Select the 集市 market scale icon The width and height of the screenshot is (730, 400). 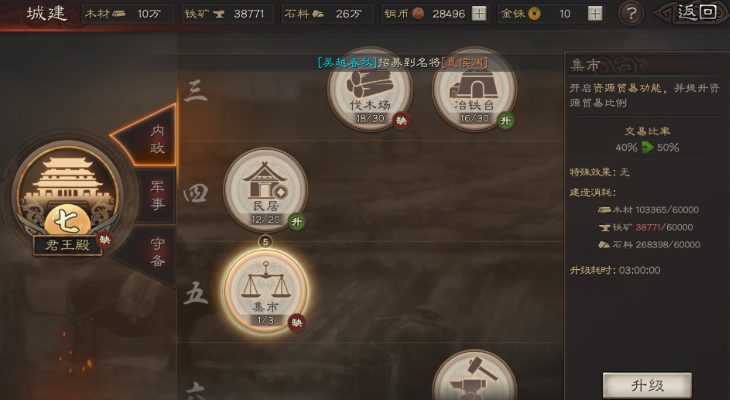point(265,291)
